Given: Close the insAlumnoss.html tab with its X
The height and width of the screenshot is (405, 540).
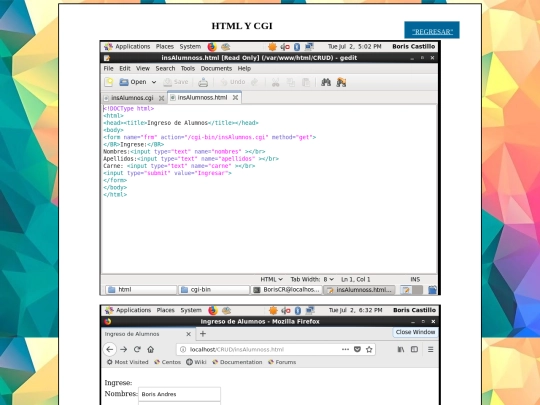Looking at the screenshot, I should coord(235,98).
